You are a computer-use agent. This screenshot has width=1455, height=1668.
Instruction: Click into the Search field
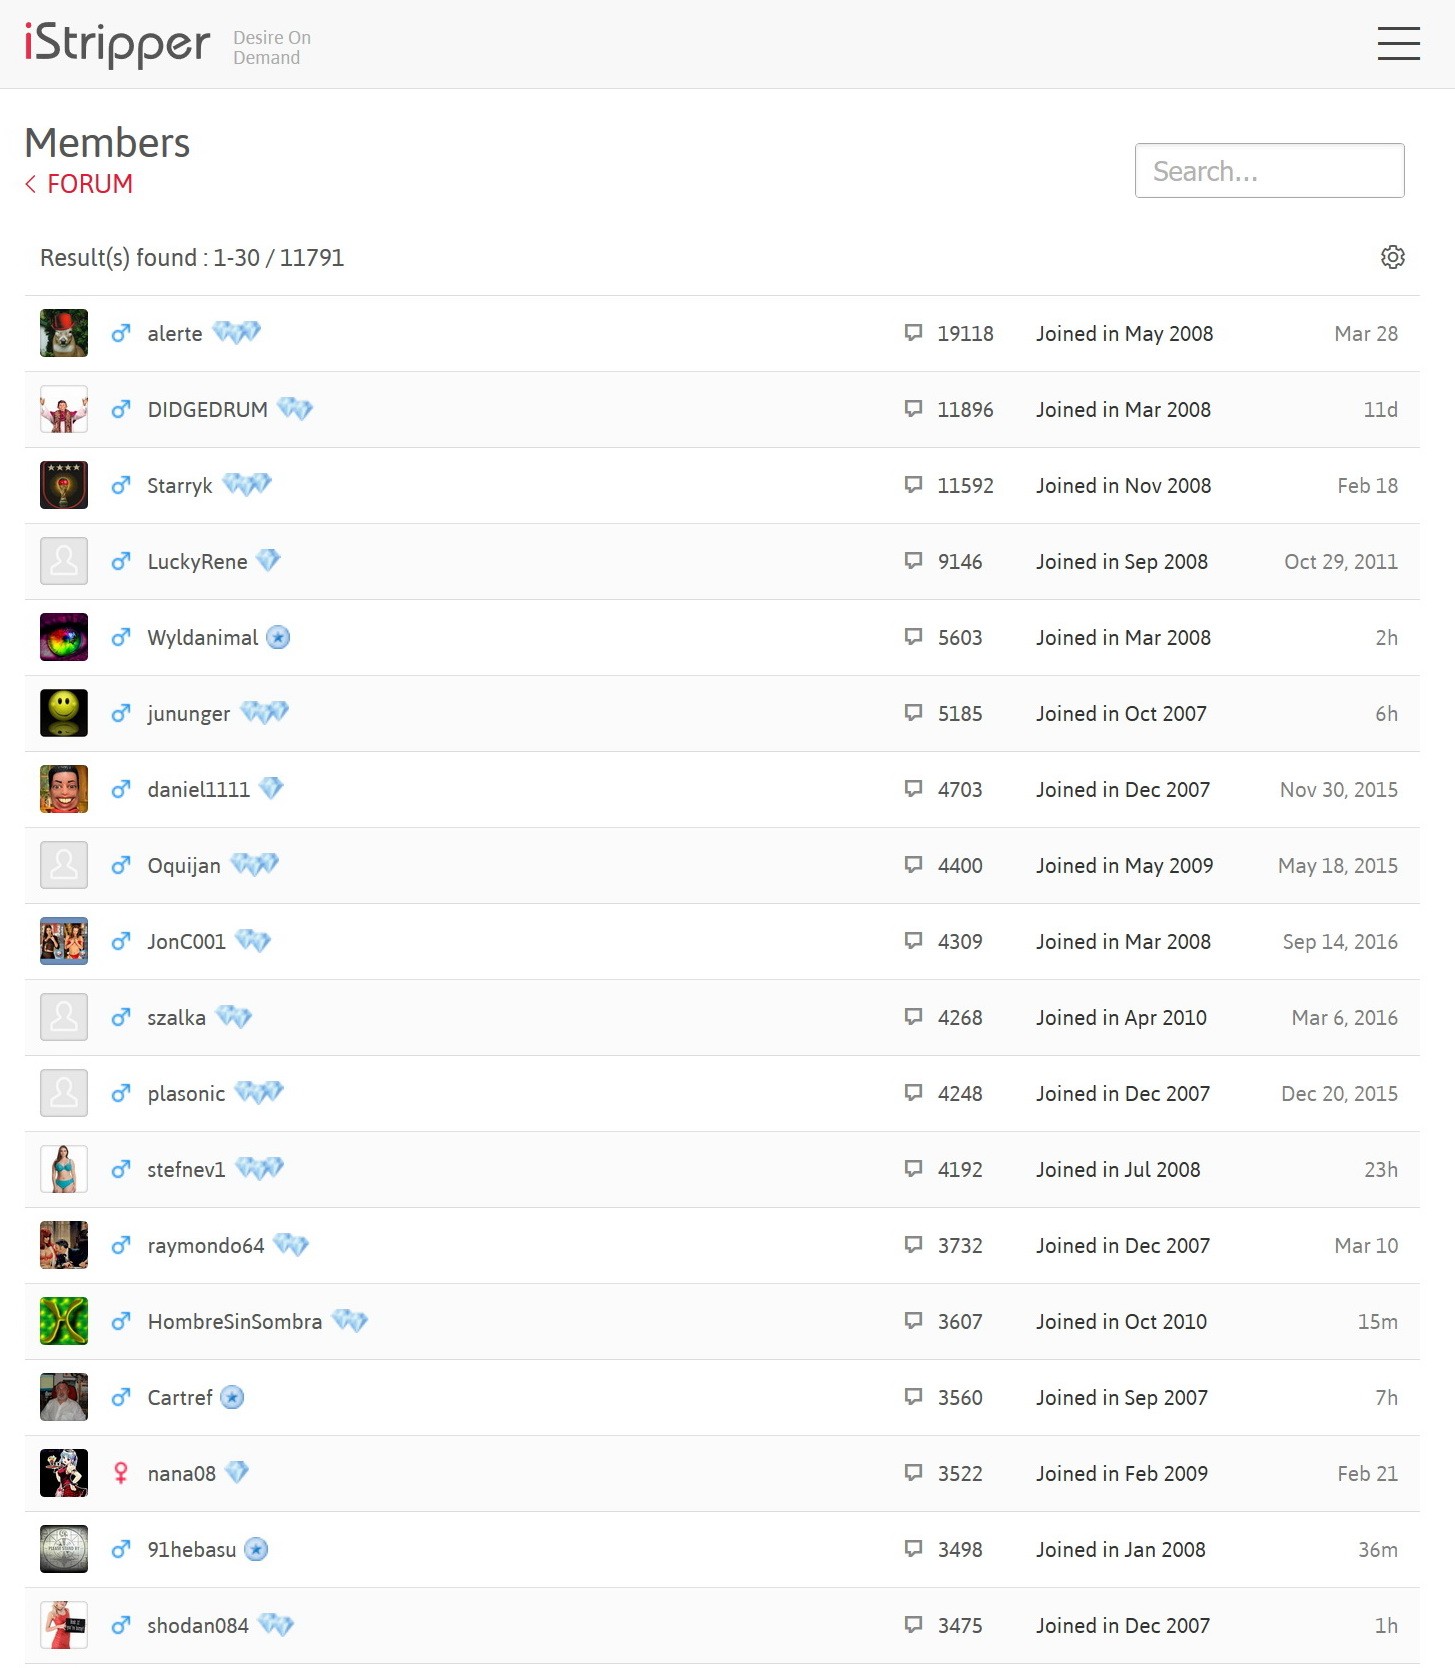click(x=1269, y=171)
